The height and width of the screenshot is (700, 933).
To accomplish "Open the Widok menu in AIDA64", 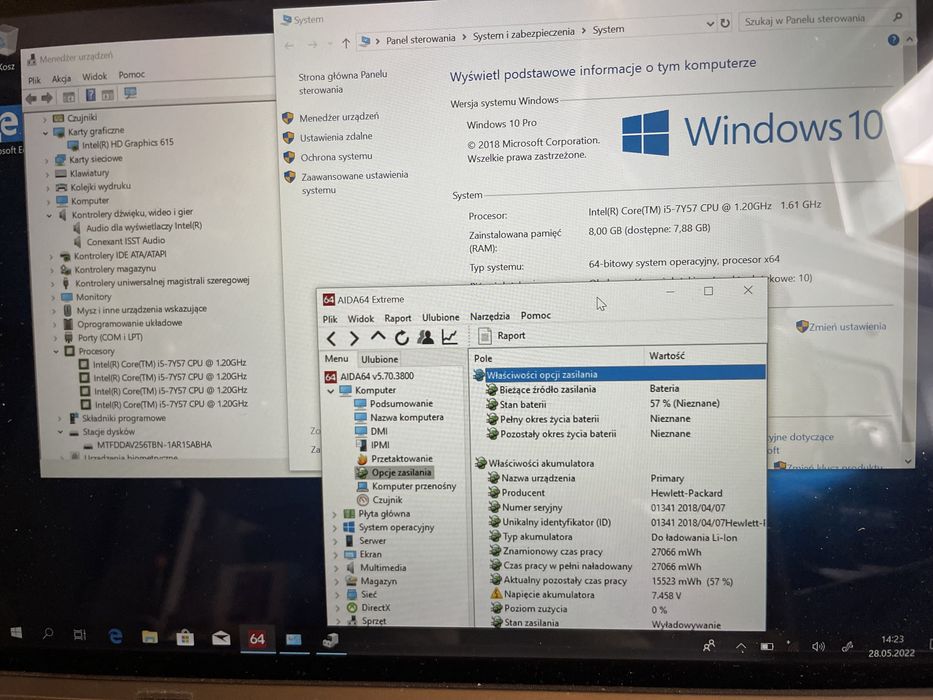I will (361, 318).
